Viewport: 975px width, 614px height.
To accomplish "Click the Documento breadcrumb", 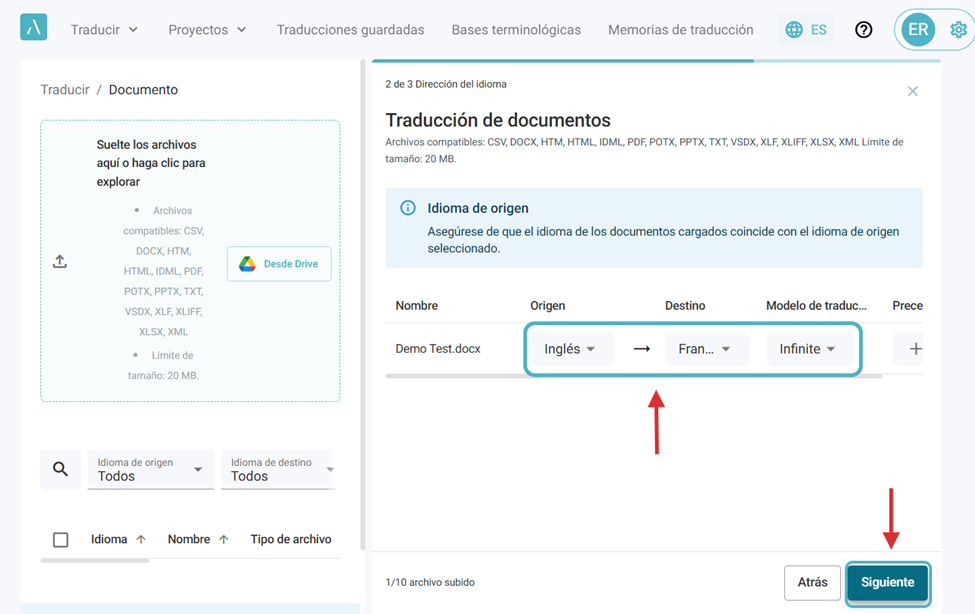I will click(x=143, y=90).
